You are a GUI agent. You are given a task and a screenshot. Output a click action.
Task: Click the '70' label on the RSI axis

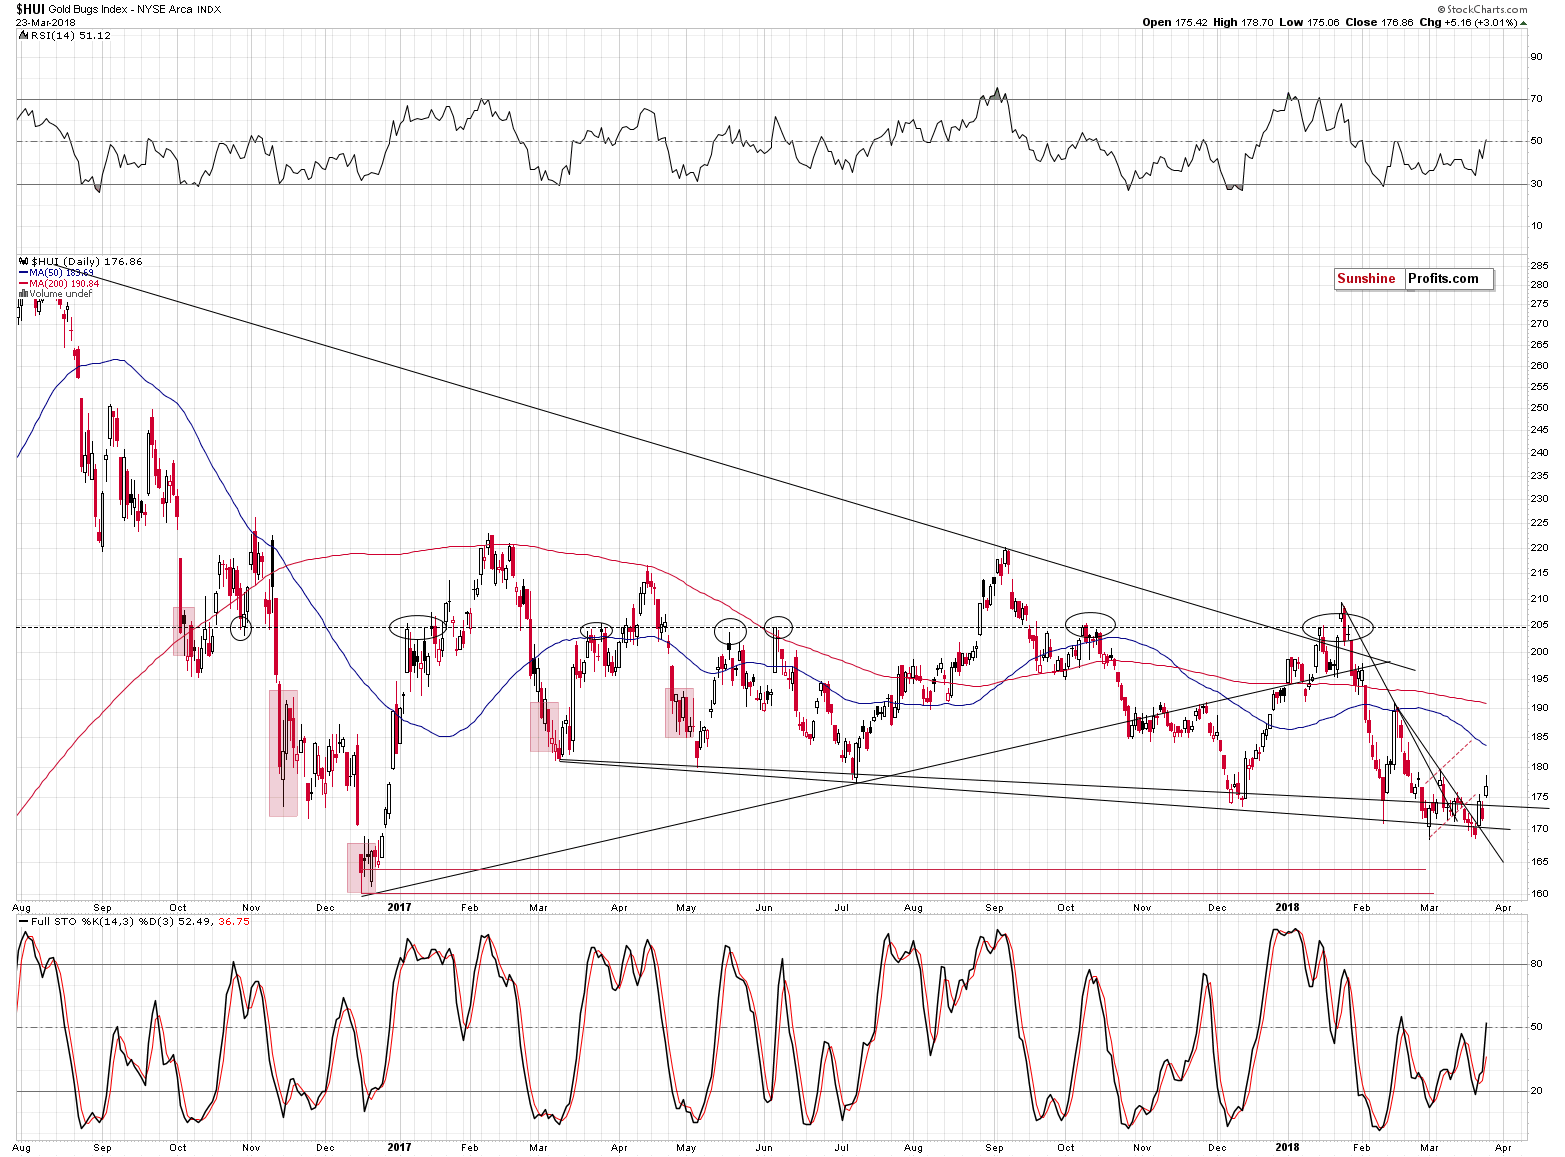tap(1536, 99)
